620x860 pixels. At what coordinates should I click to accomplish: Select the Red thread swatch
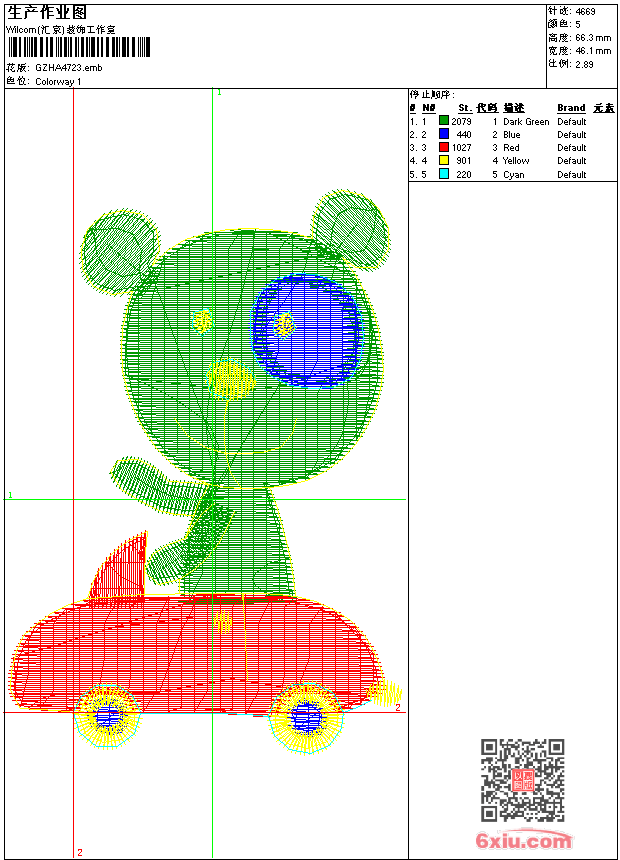click(x=444, y=147)
